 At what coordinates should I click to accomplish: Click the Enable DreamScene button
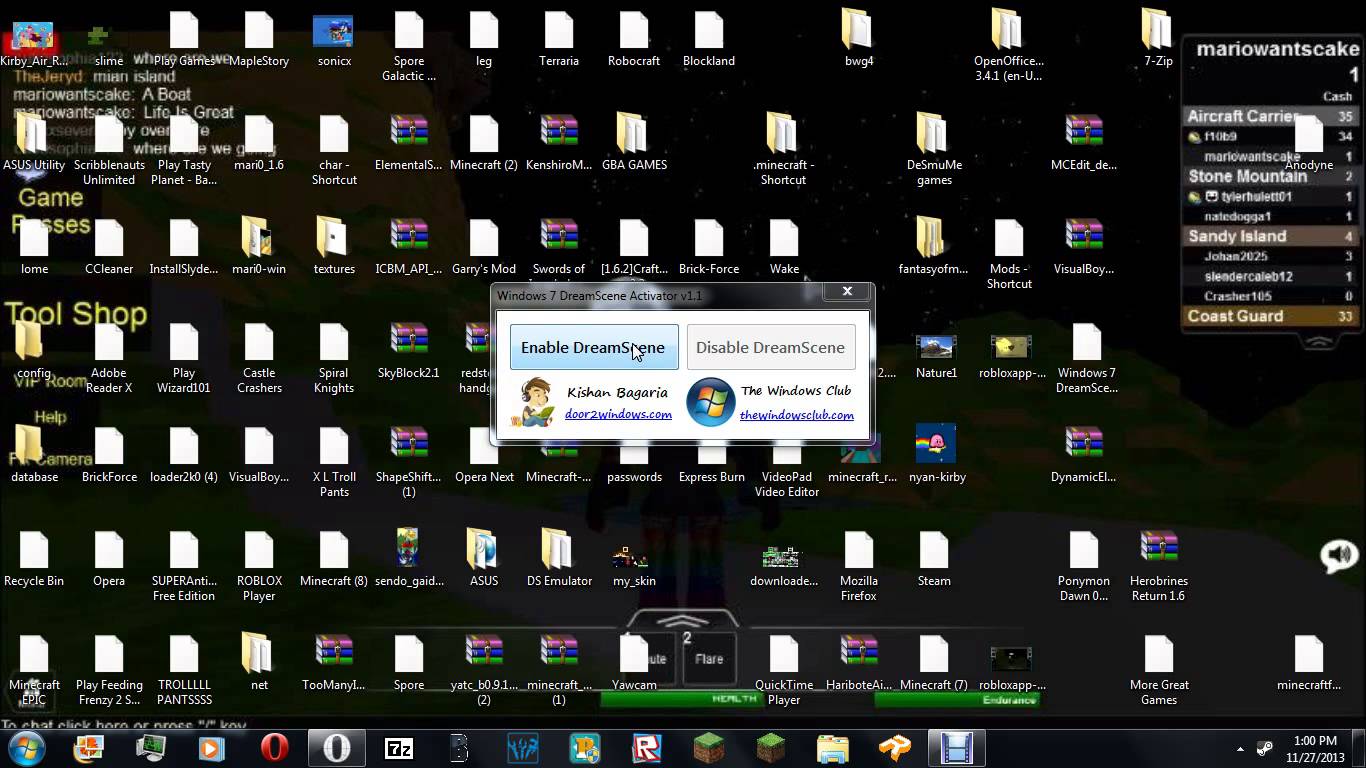tap(594, 347)
